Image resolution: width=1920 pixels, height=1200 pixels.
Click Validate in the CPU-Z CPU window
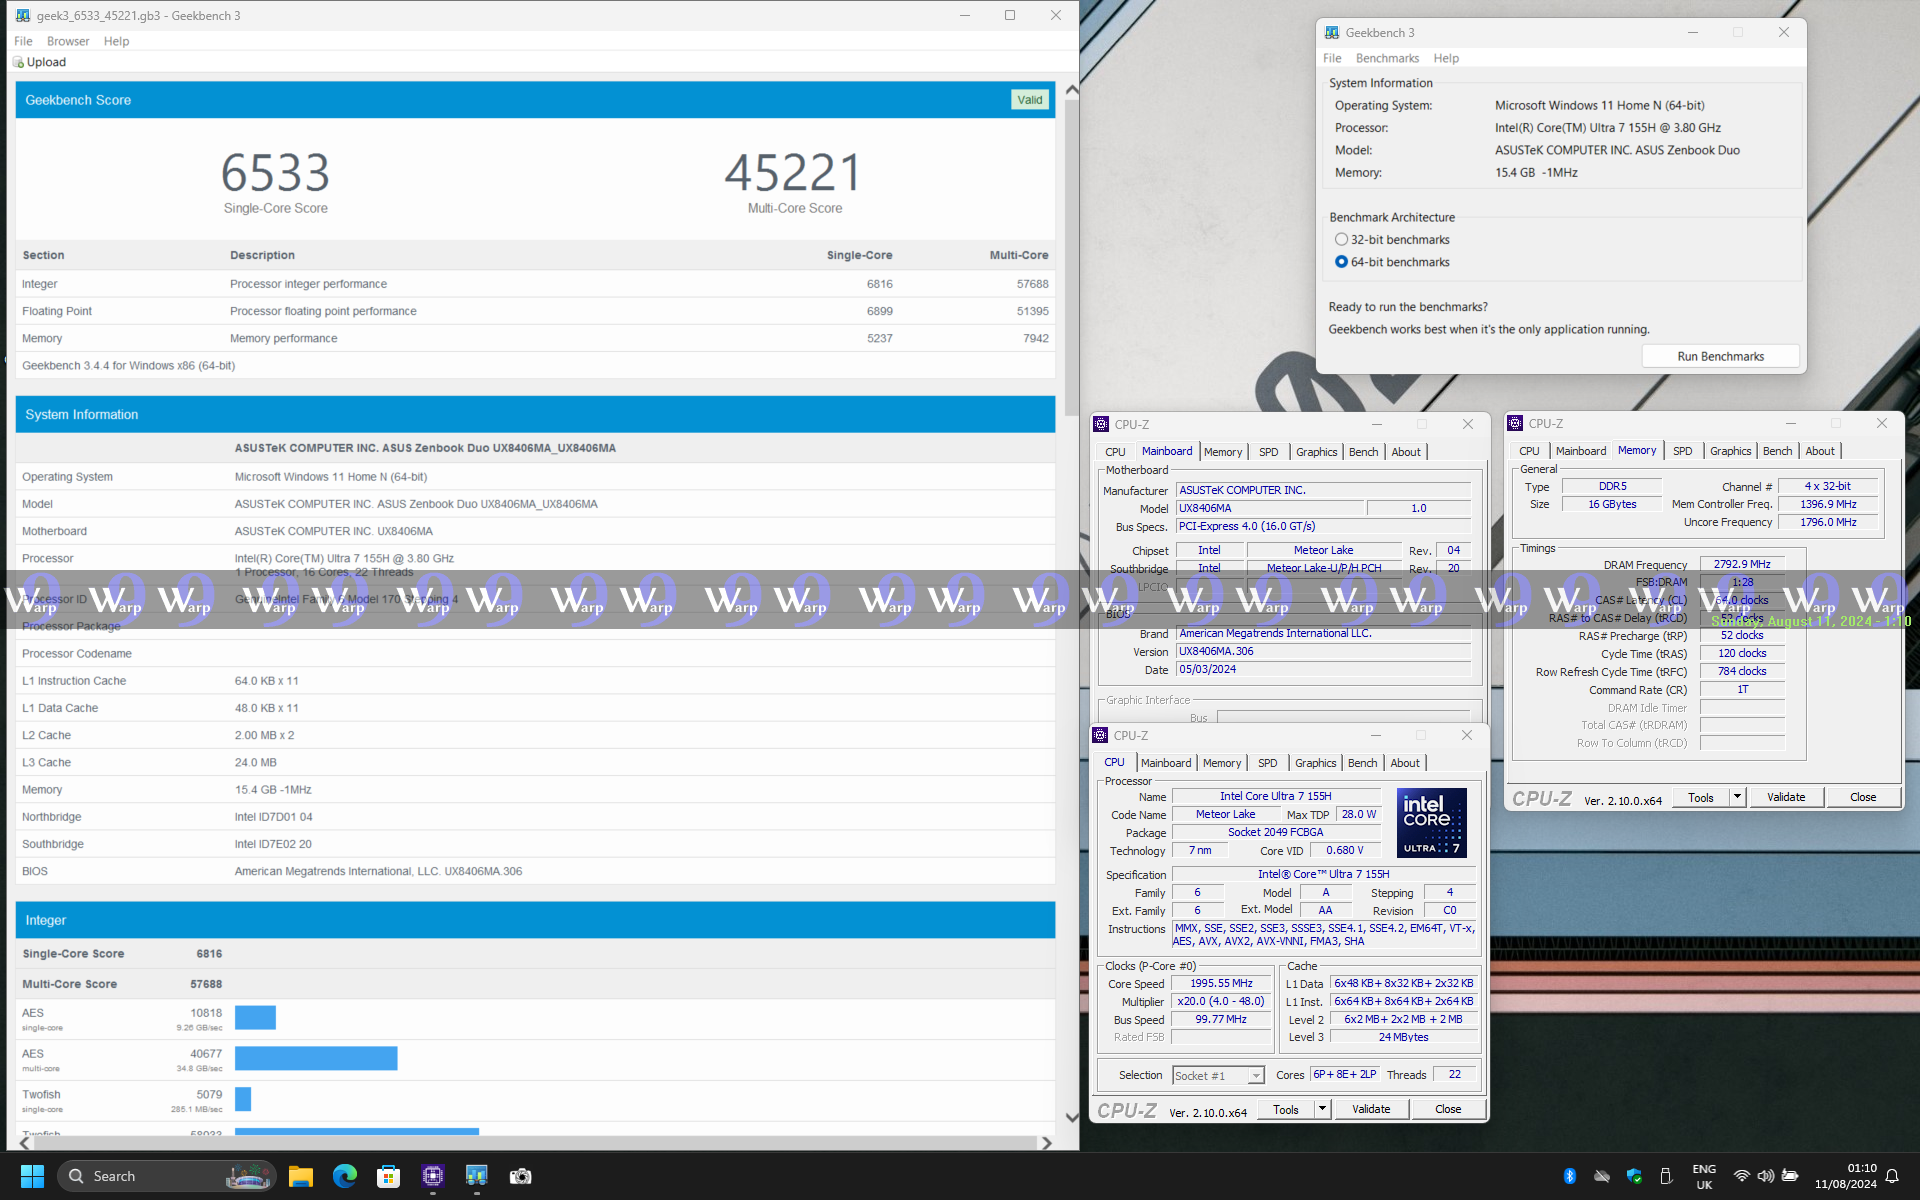[1371, 1109]
